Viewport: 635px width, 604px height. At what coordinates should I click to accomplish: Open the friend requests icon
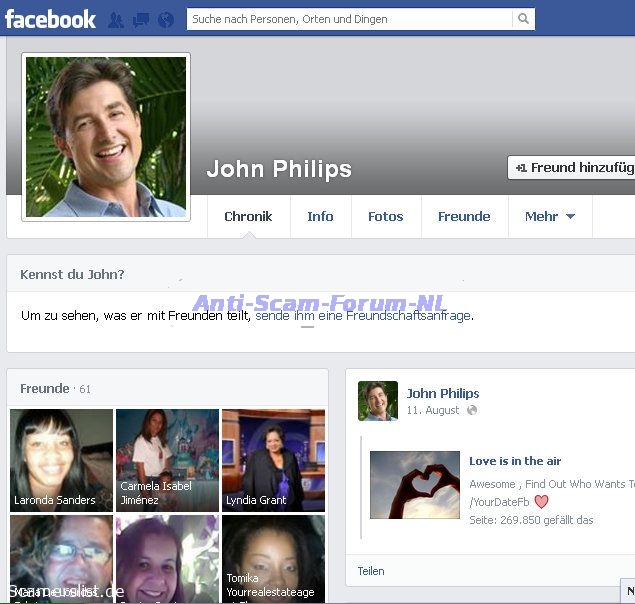(x=116, y=19)
